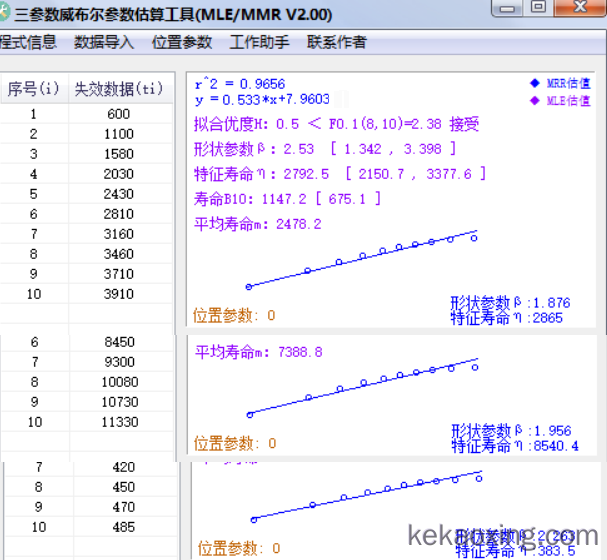Image resolution: width=607 pixels, height=560 pixels.
Task: Click the 平均寿命m: 7388.8 line
Action: pyautogui.click(x=259, y=352)
